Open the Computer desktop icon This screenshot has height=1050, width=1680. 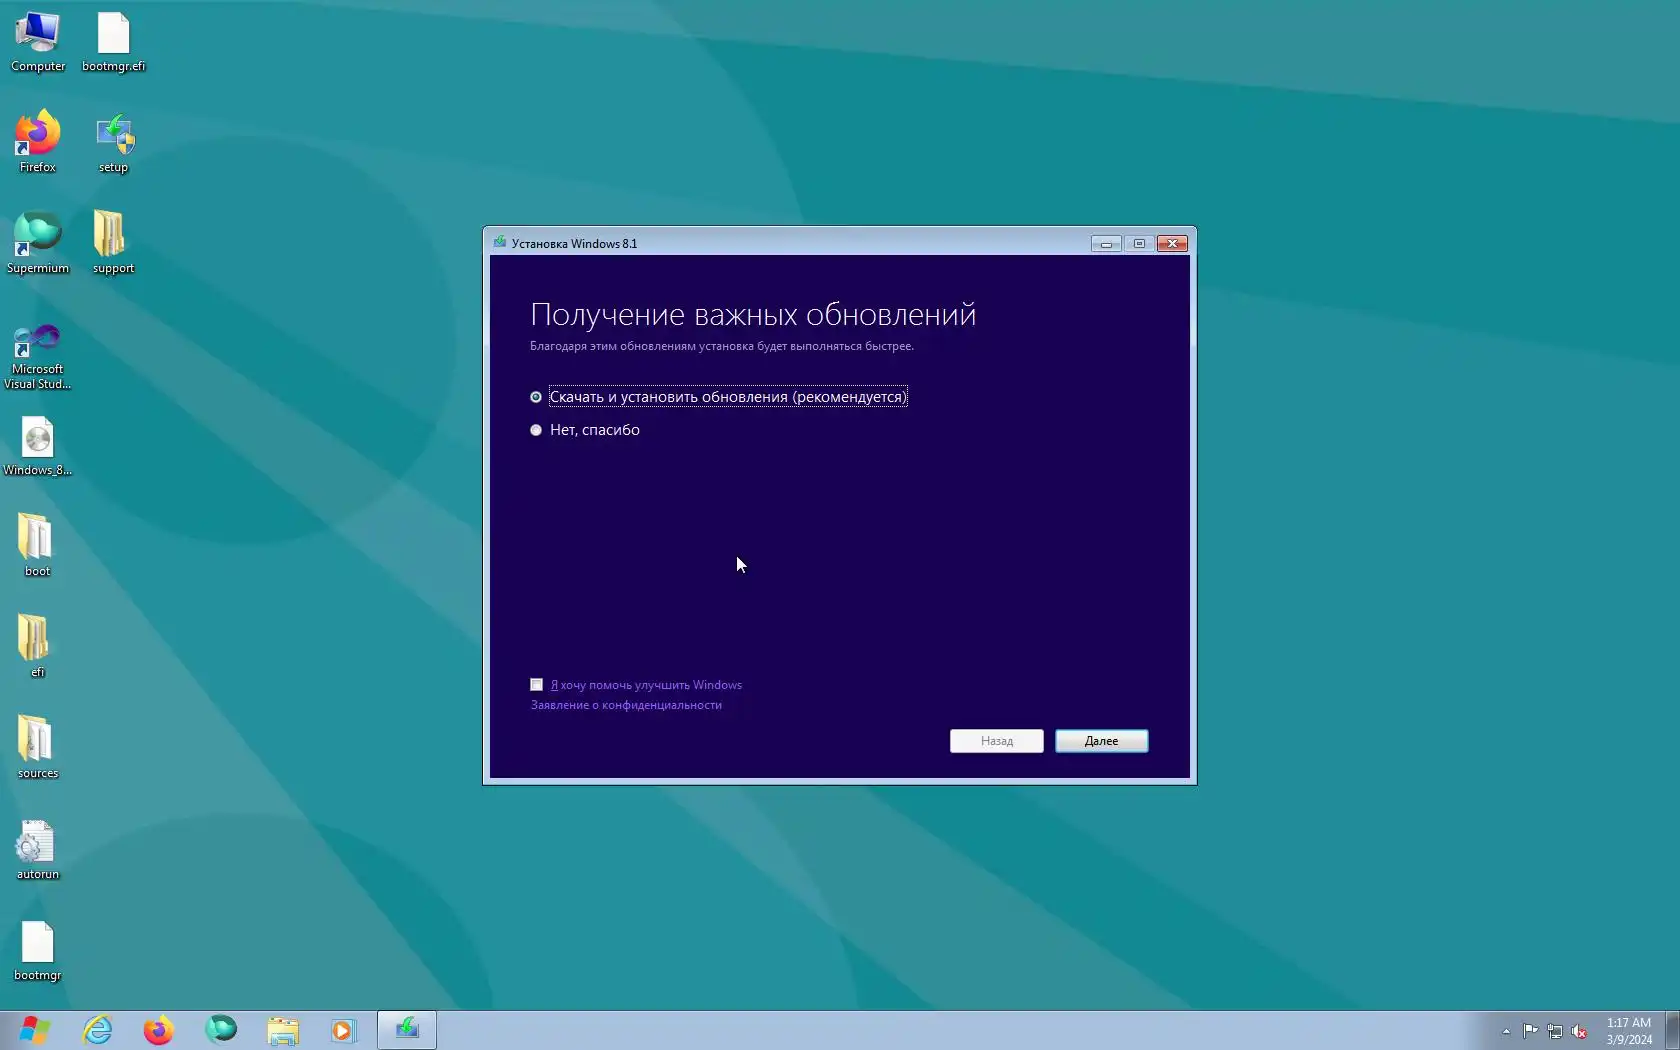tap(38, 42)
